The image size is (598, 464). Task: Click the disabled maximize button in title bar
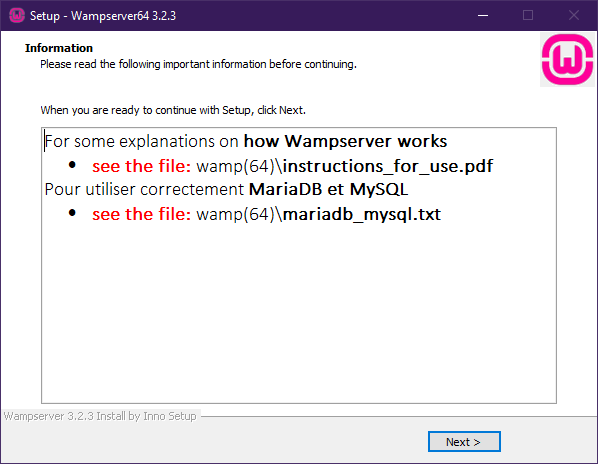click(x=528, y=16)
